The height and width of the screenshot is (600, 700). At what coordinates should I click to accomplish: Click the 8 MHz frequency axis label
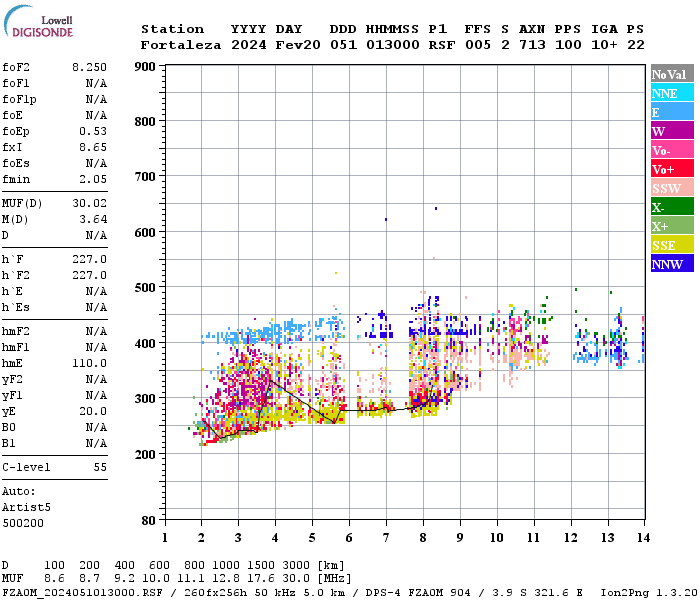[x=423, y=538]
